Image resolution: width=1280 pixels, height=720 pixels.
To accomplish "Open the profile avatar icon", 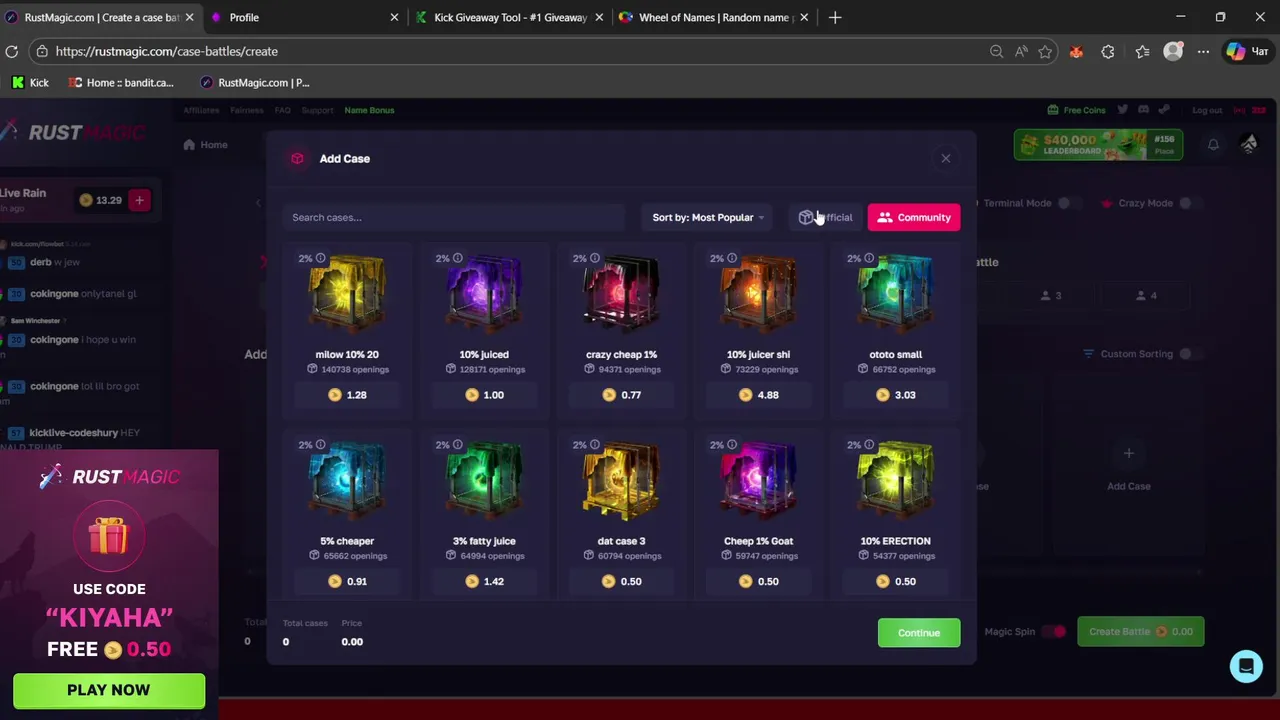I will click(1249, 145).
